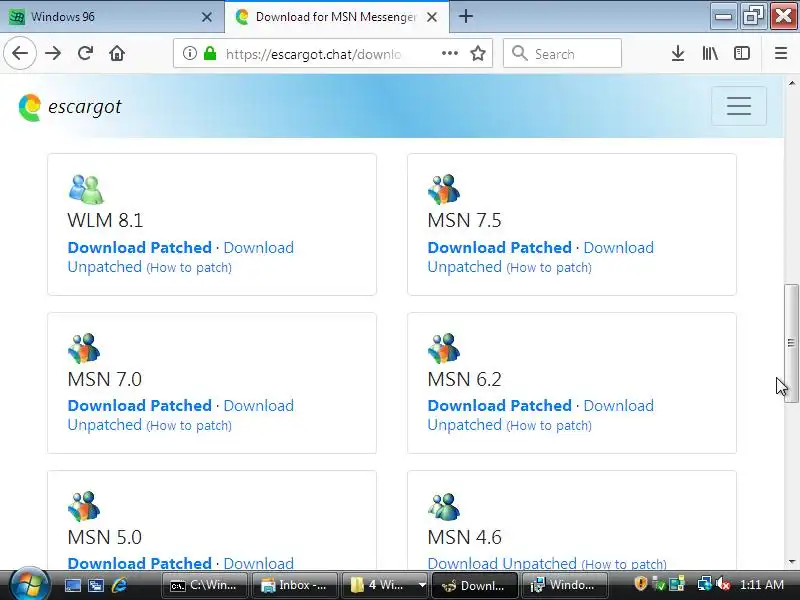
Task: Toggle the sidebar view icon
Action: pos(741,53)
